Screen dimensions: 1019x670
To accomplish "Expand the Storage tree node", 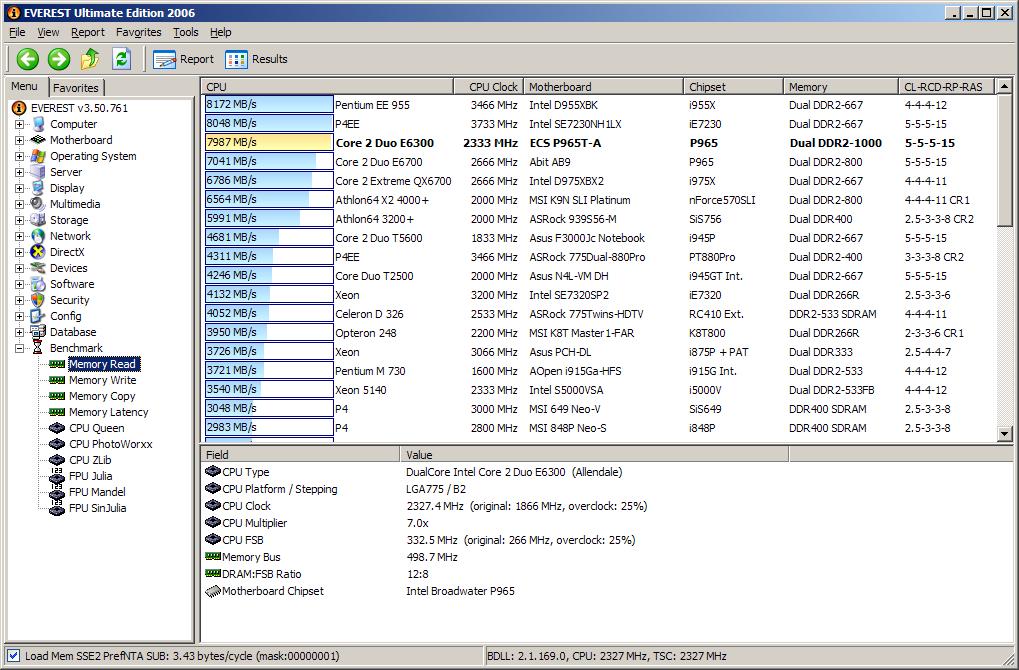I will tap(19, 220).
